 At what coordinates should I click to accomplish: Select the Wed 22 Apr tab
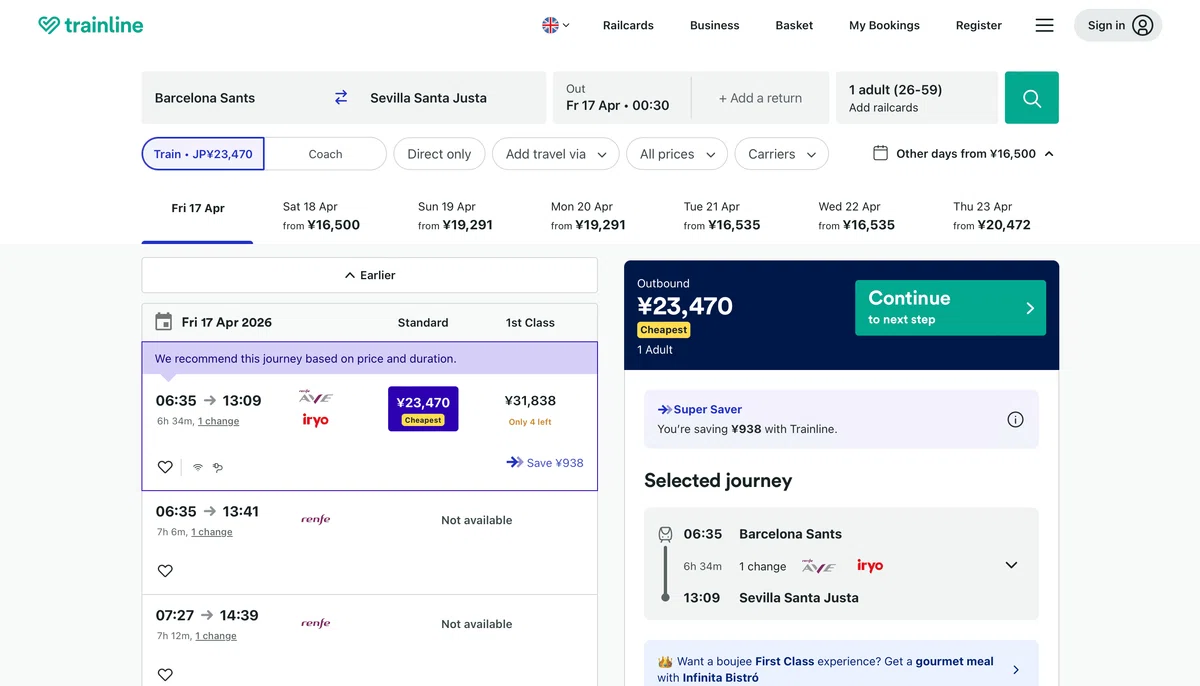856,215
